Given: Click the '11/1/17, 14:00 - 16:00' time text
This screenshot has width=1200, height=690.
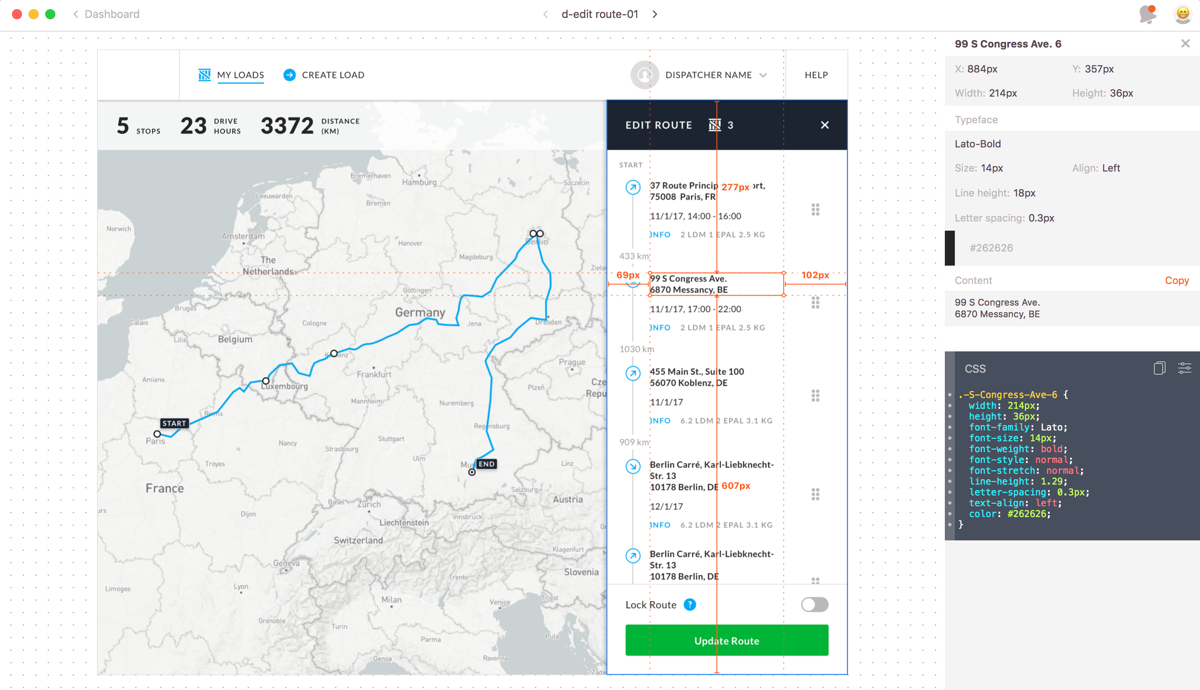Looking at the screenshot, I should coord(695,216).
